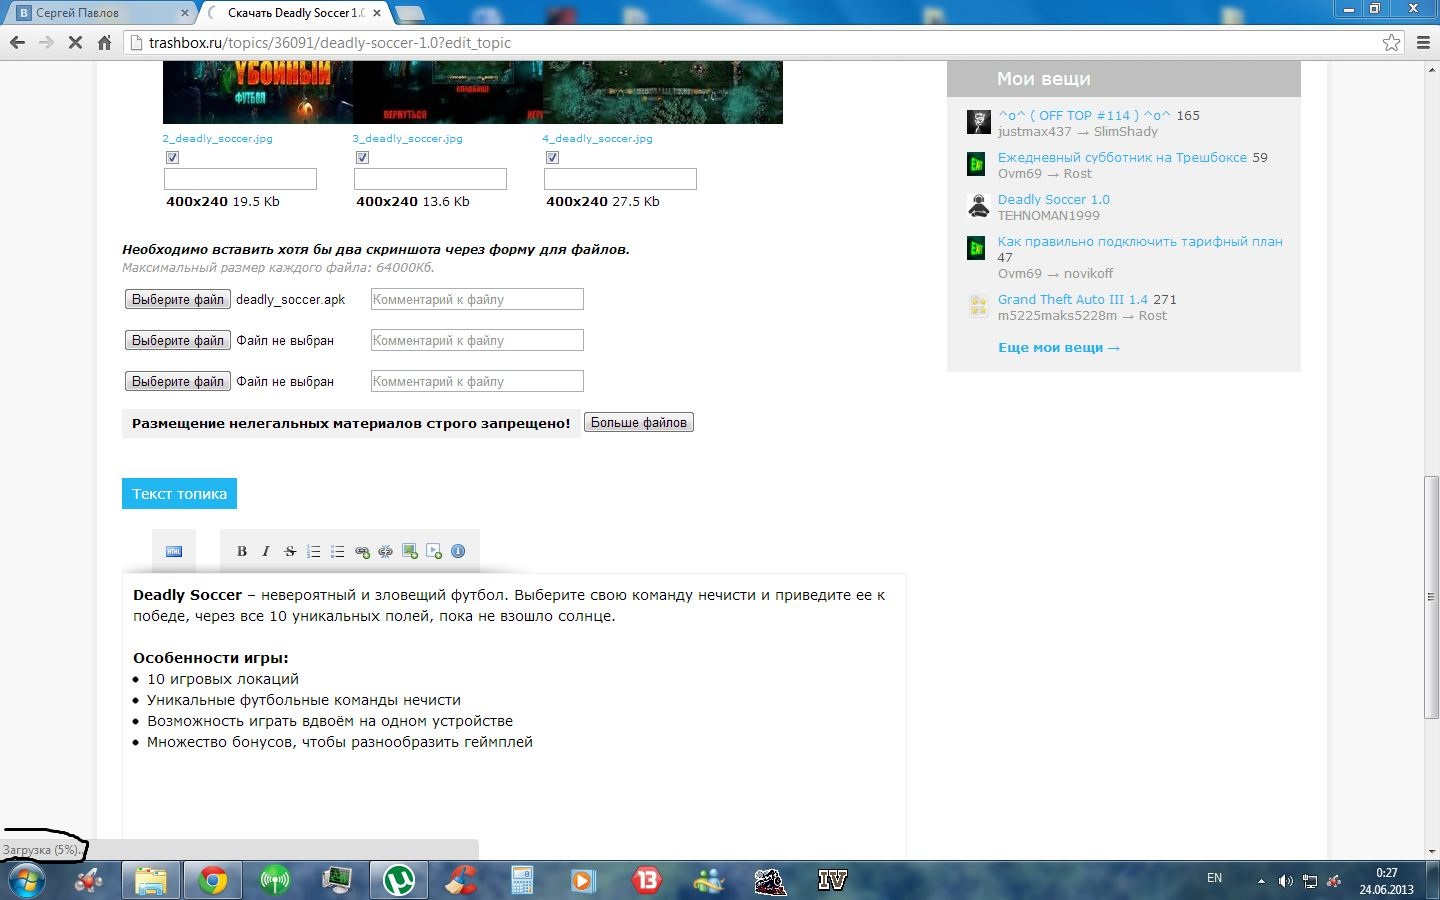Uncheck the 4_deadly_soccer.jpg checkbox
Viewport: 1440px width, 900px height.
pyautogui.click(x=552, y=158)
